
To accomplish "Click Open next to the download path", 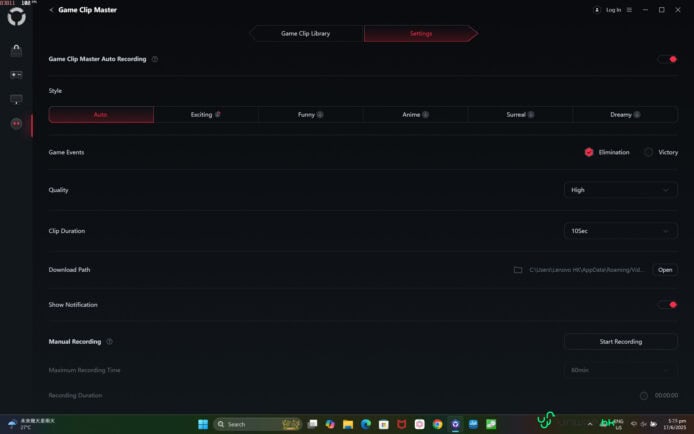I will 665,270.
